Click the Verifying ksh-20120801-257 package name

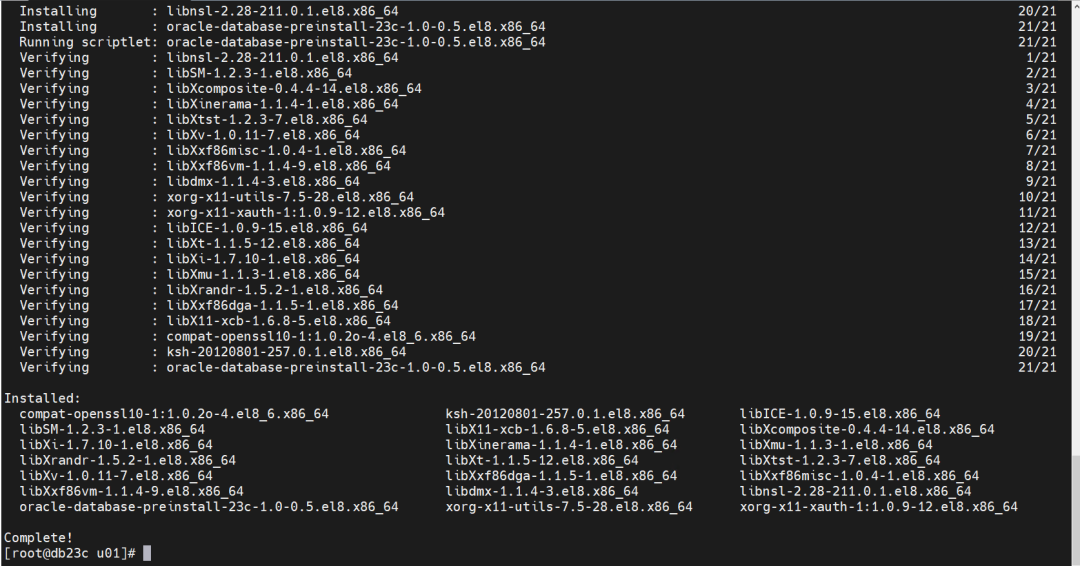(x=287, y=352)
